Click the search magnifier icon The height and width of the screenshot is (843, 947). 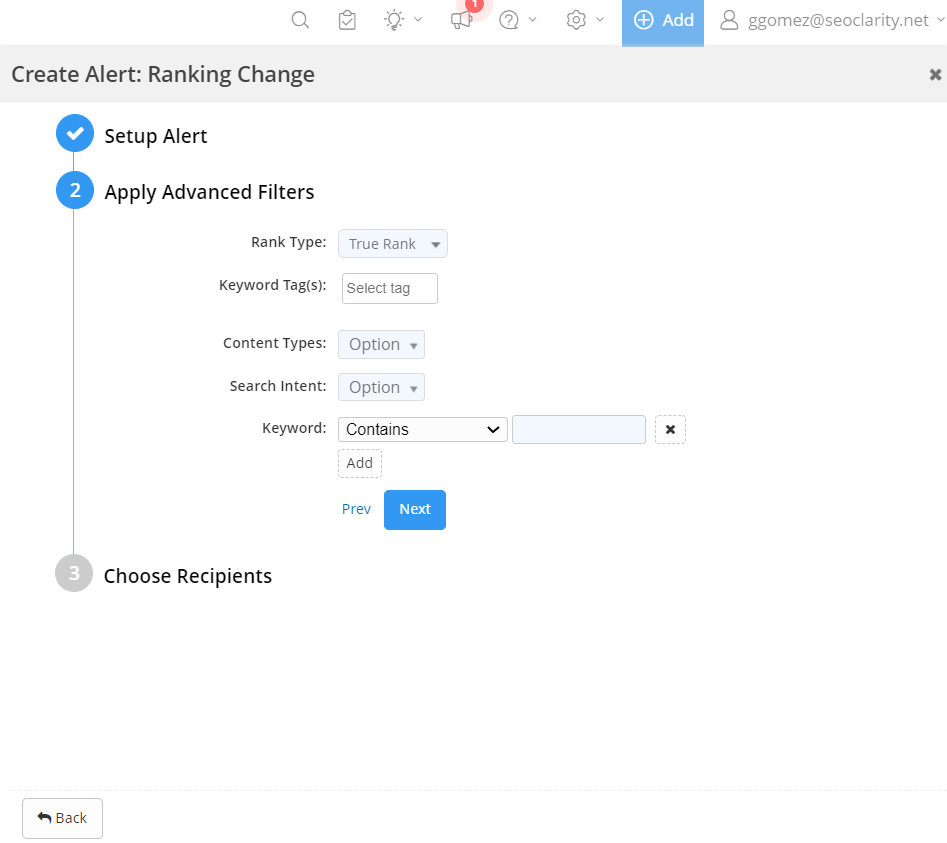click(x=300, y=20)
